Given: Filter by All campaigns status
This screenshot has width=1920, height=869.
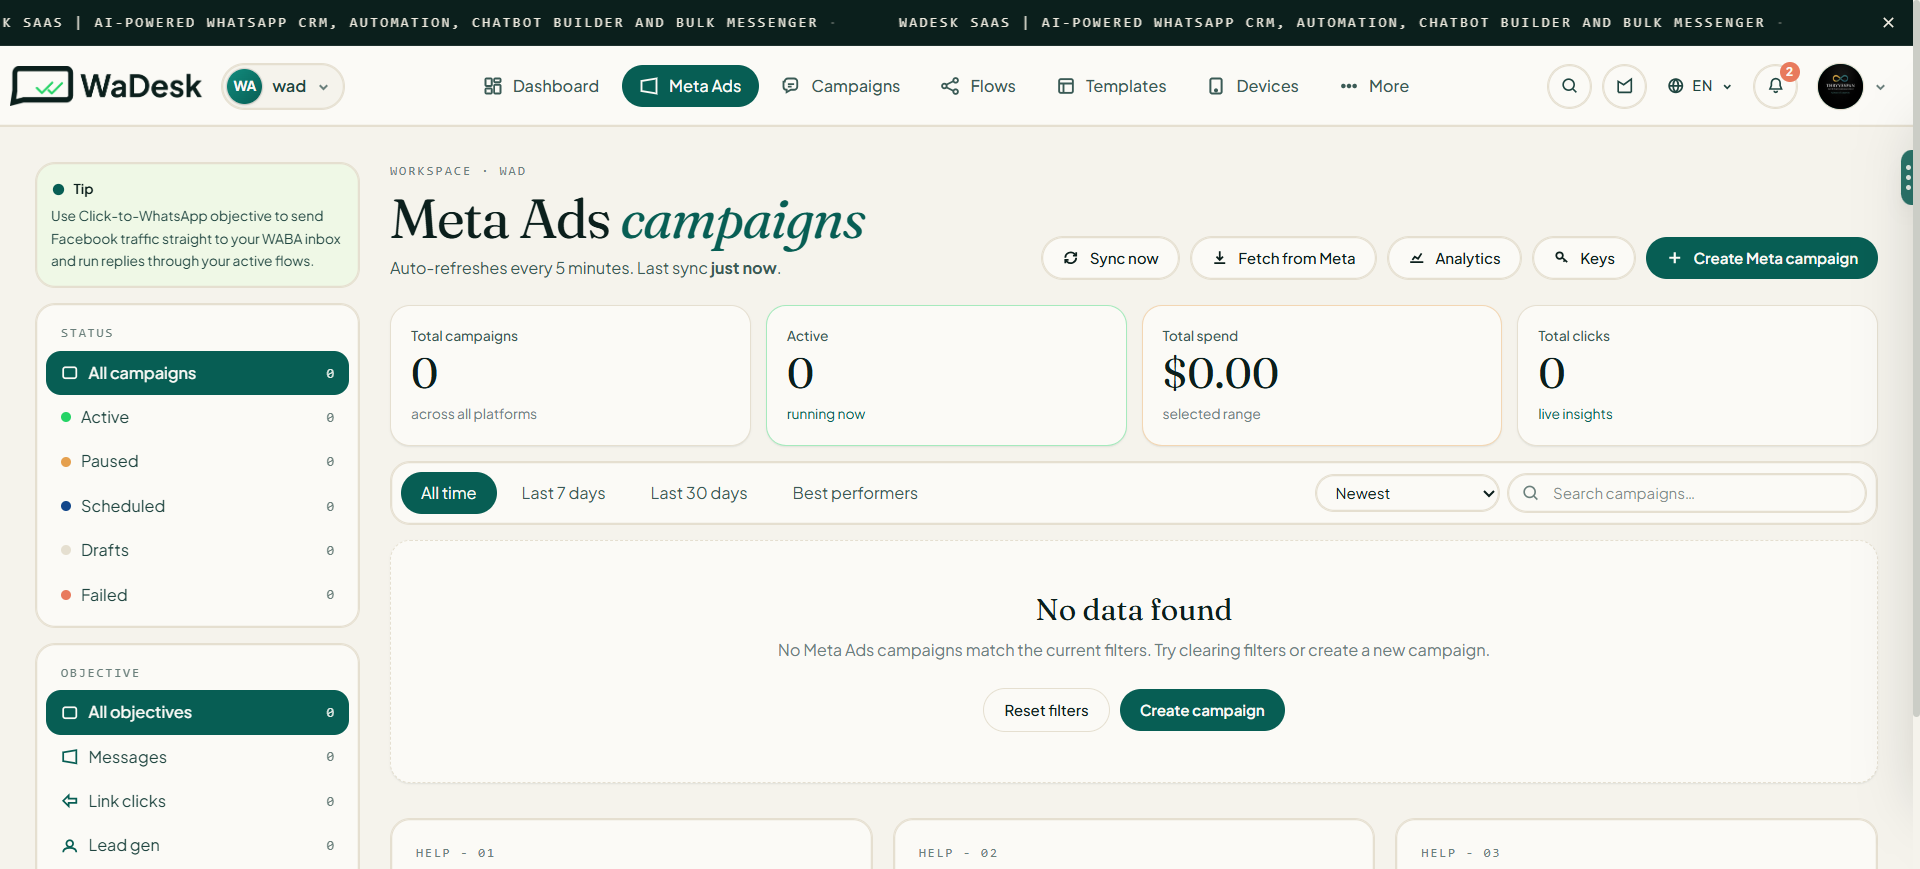Looking at the screenshot, I should pos(197,373).
